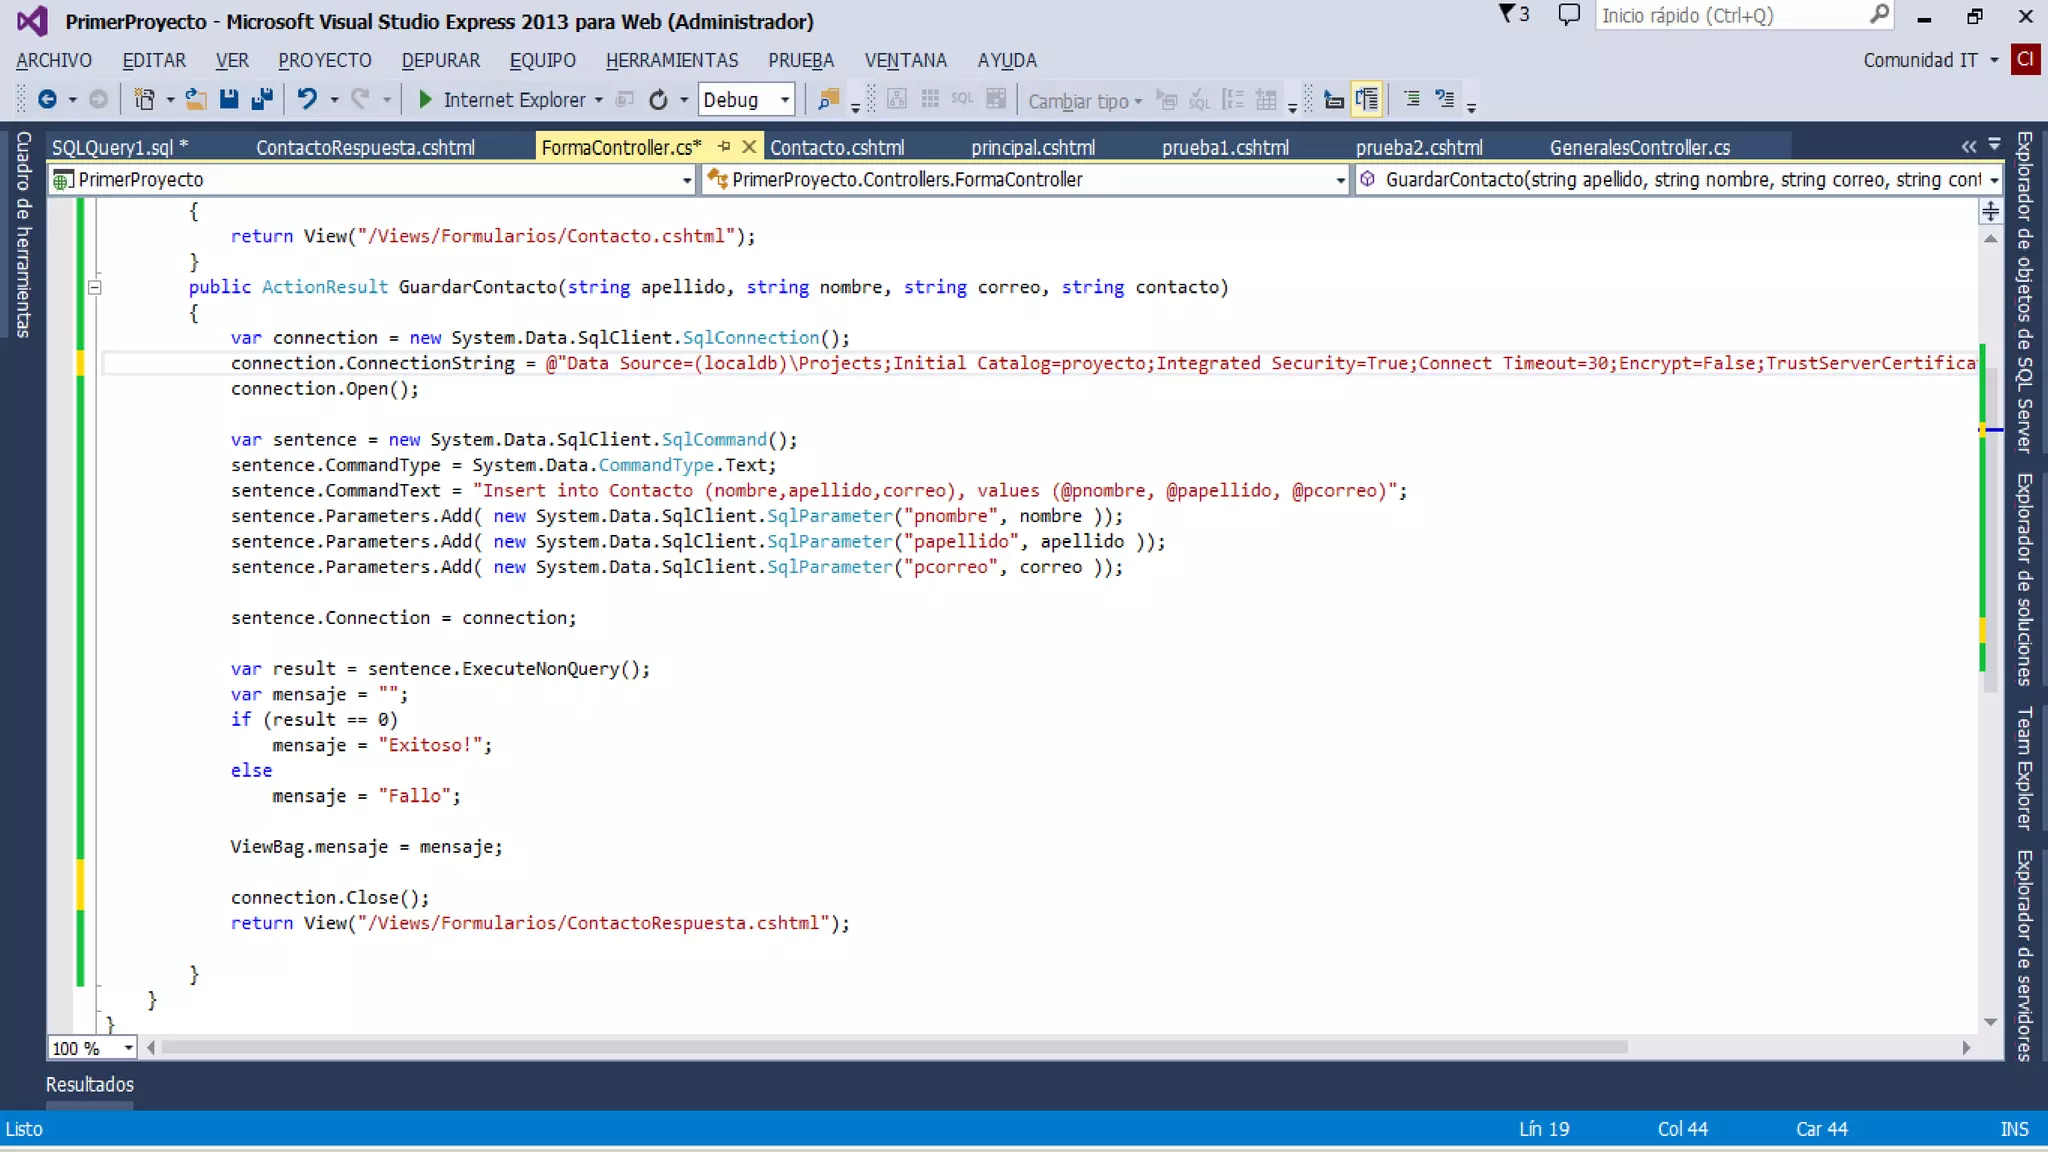Click the Refresh browser icon
The image size is (2048, 1152).
(x=658, y=99)
